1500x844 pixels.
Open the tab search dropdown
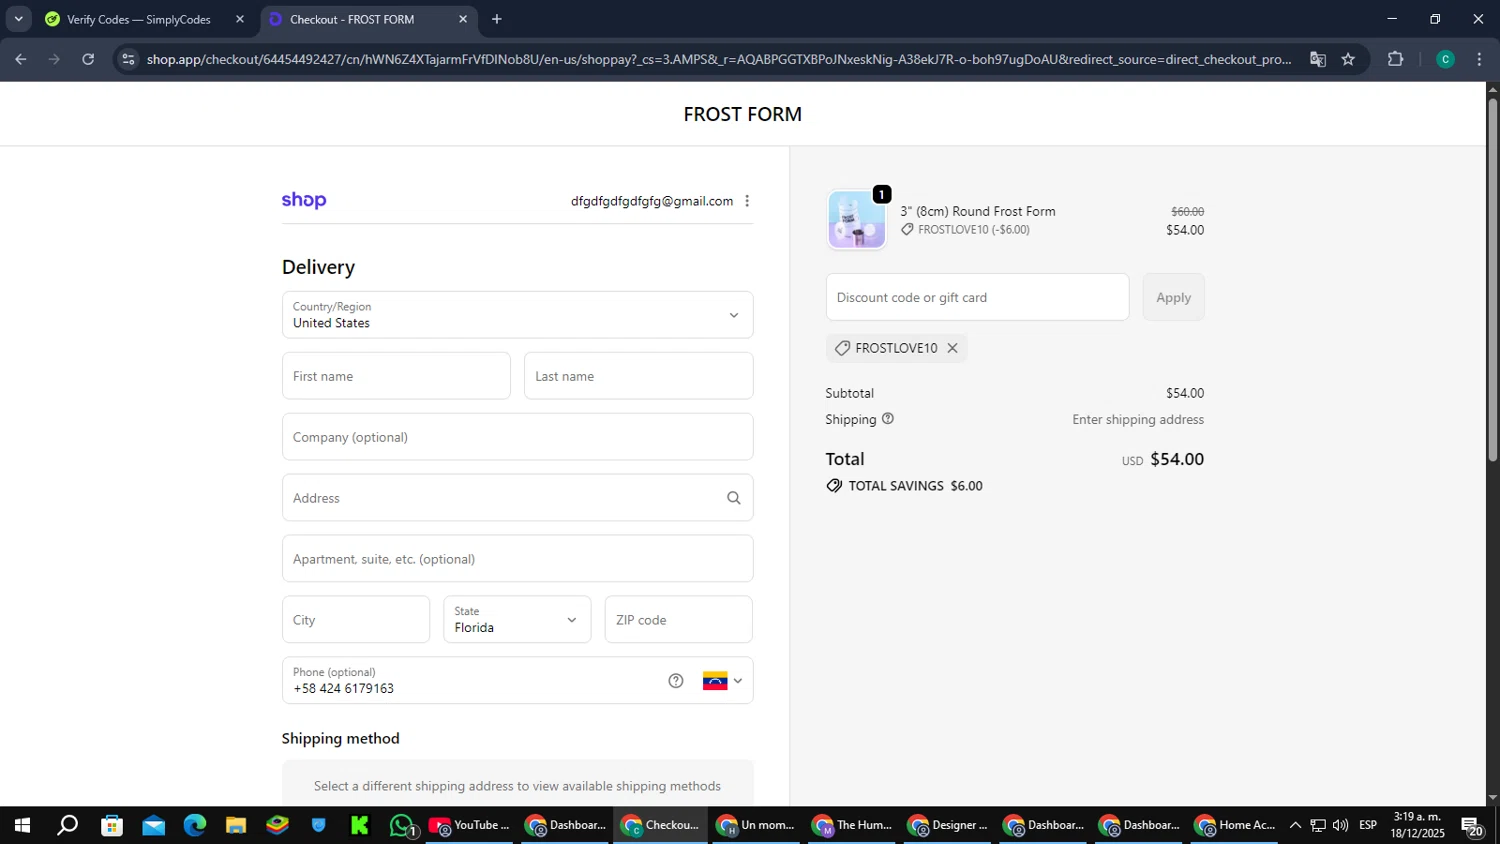click(x=18, y=19)
